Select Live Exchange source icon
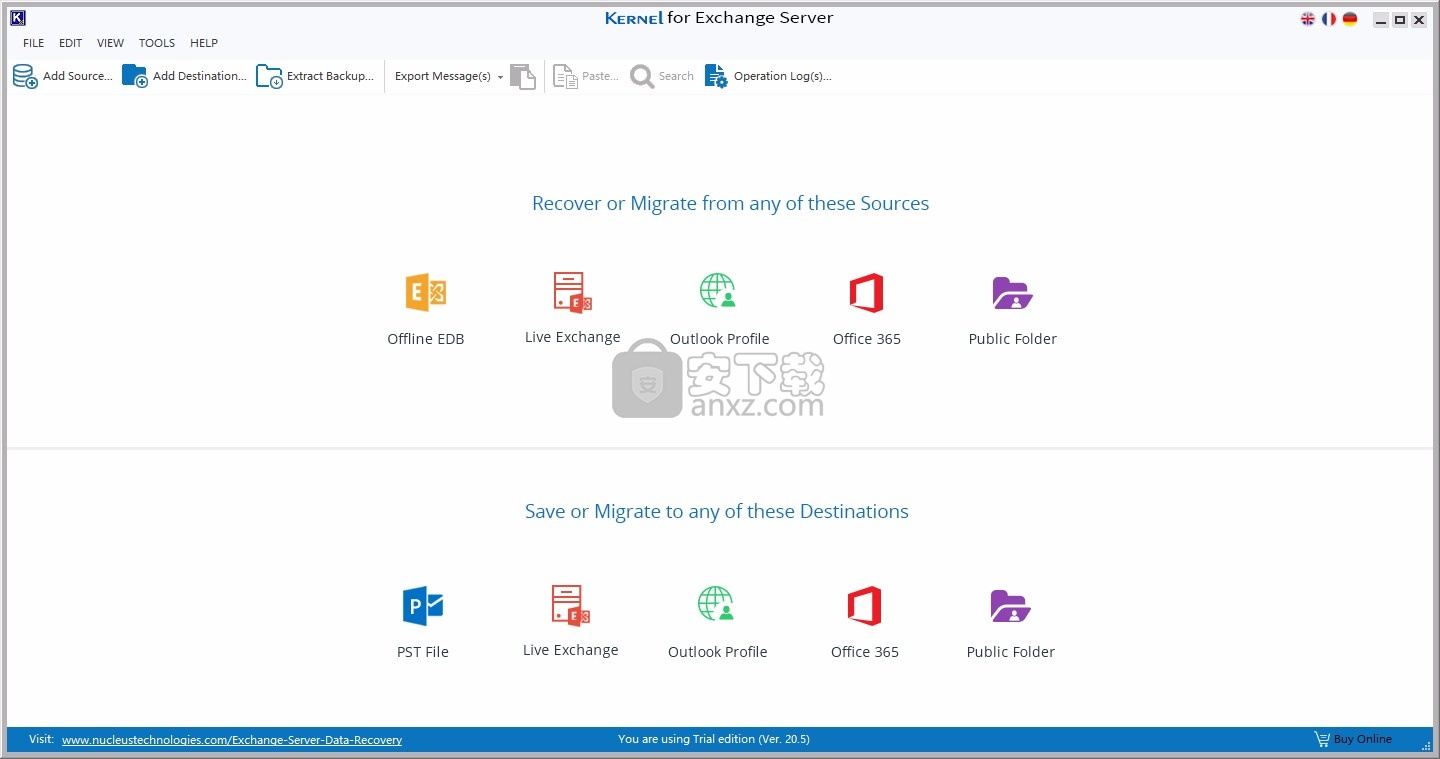This screenshot has width=1440, height=759. 573,293
